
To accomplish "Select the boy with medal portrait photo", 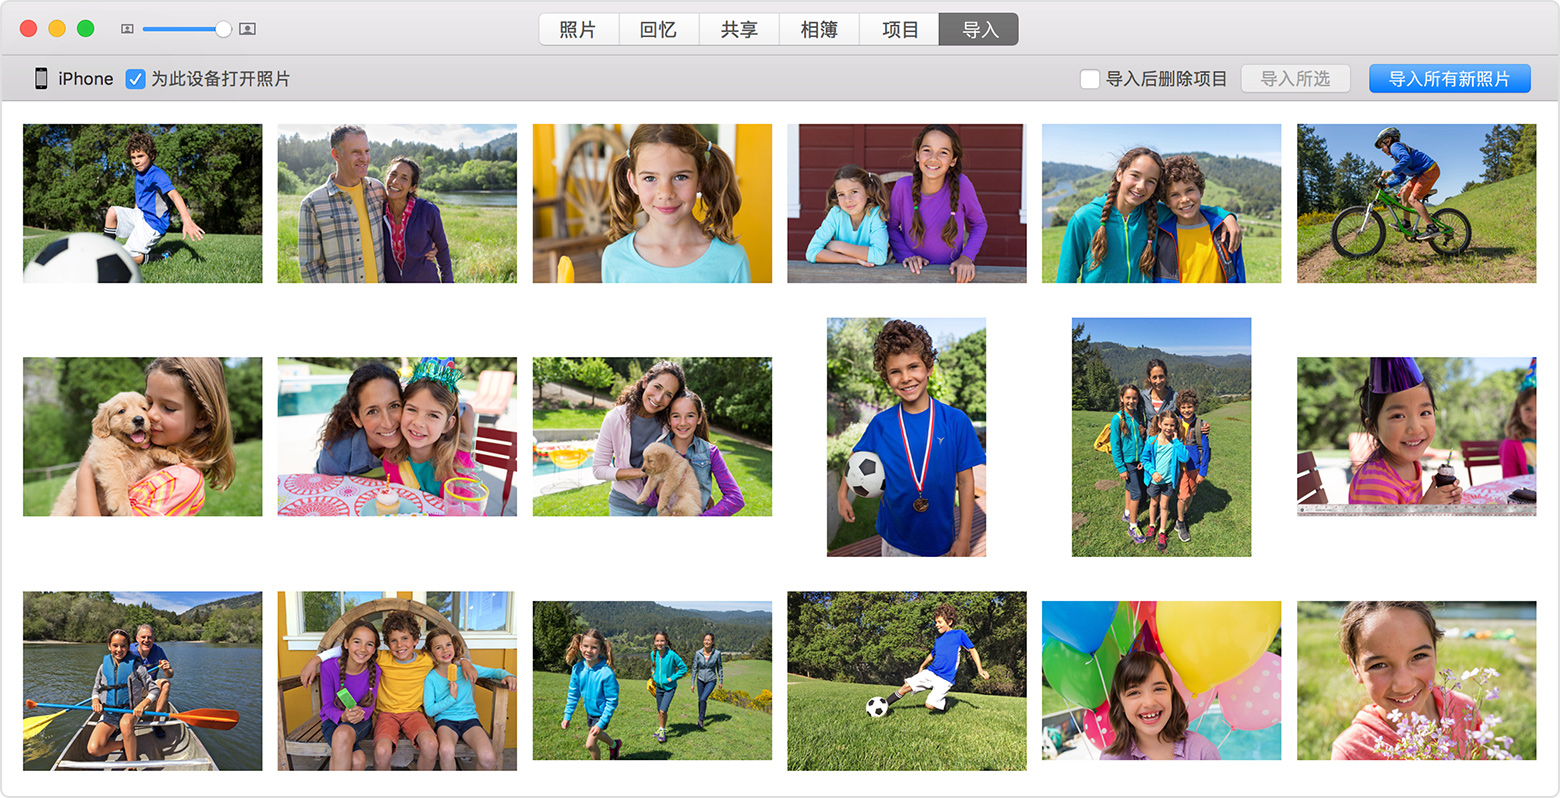I will 906,437.
